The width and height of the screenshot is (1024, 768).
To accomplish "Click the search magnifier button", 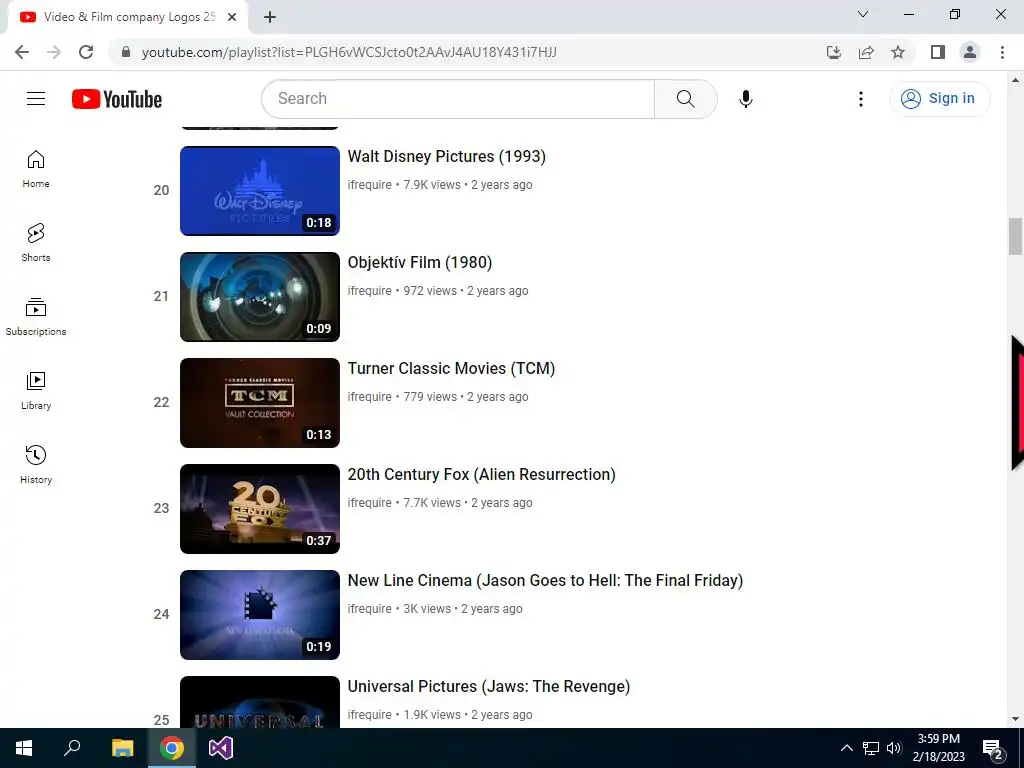I will pos(686,99).
